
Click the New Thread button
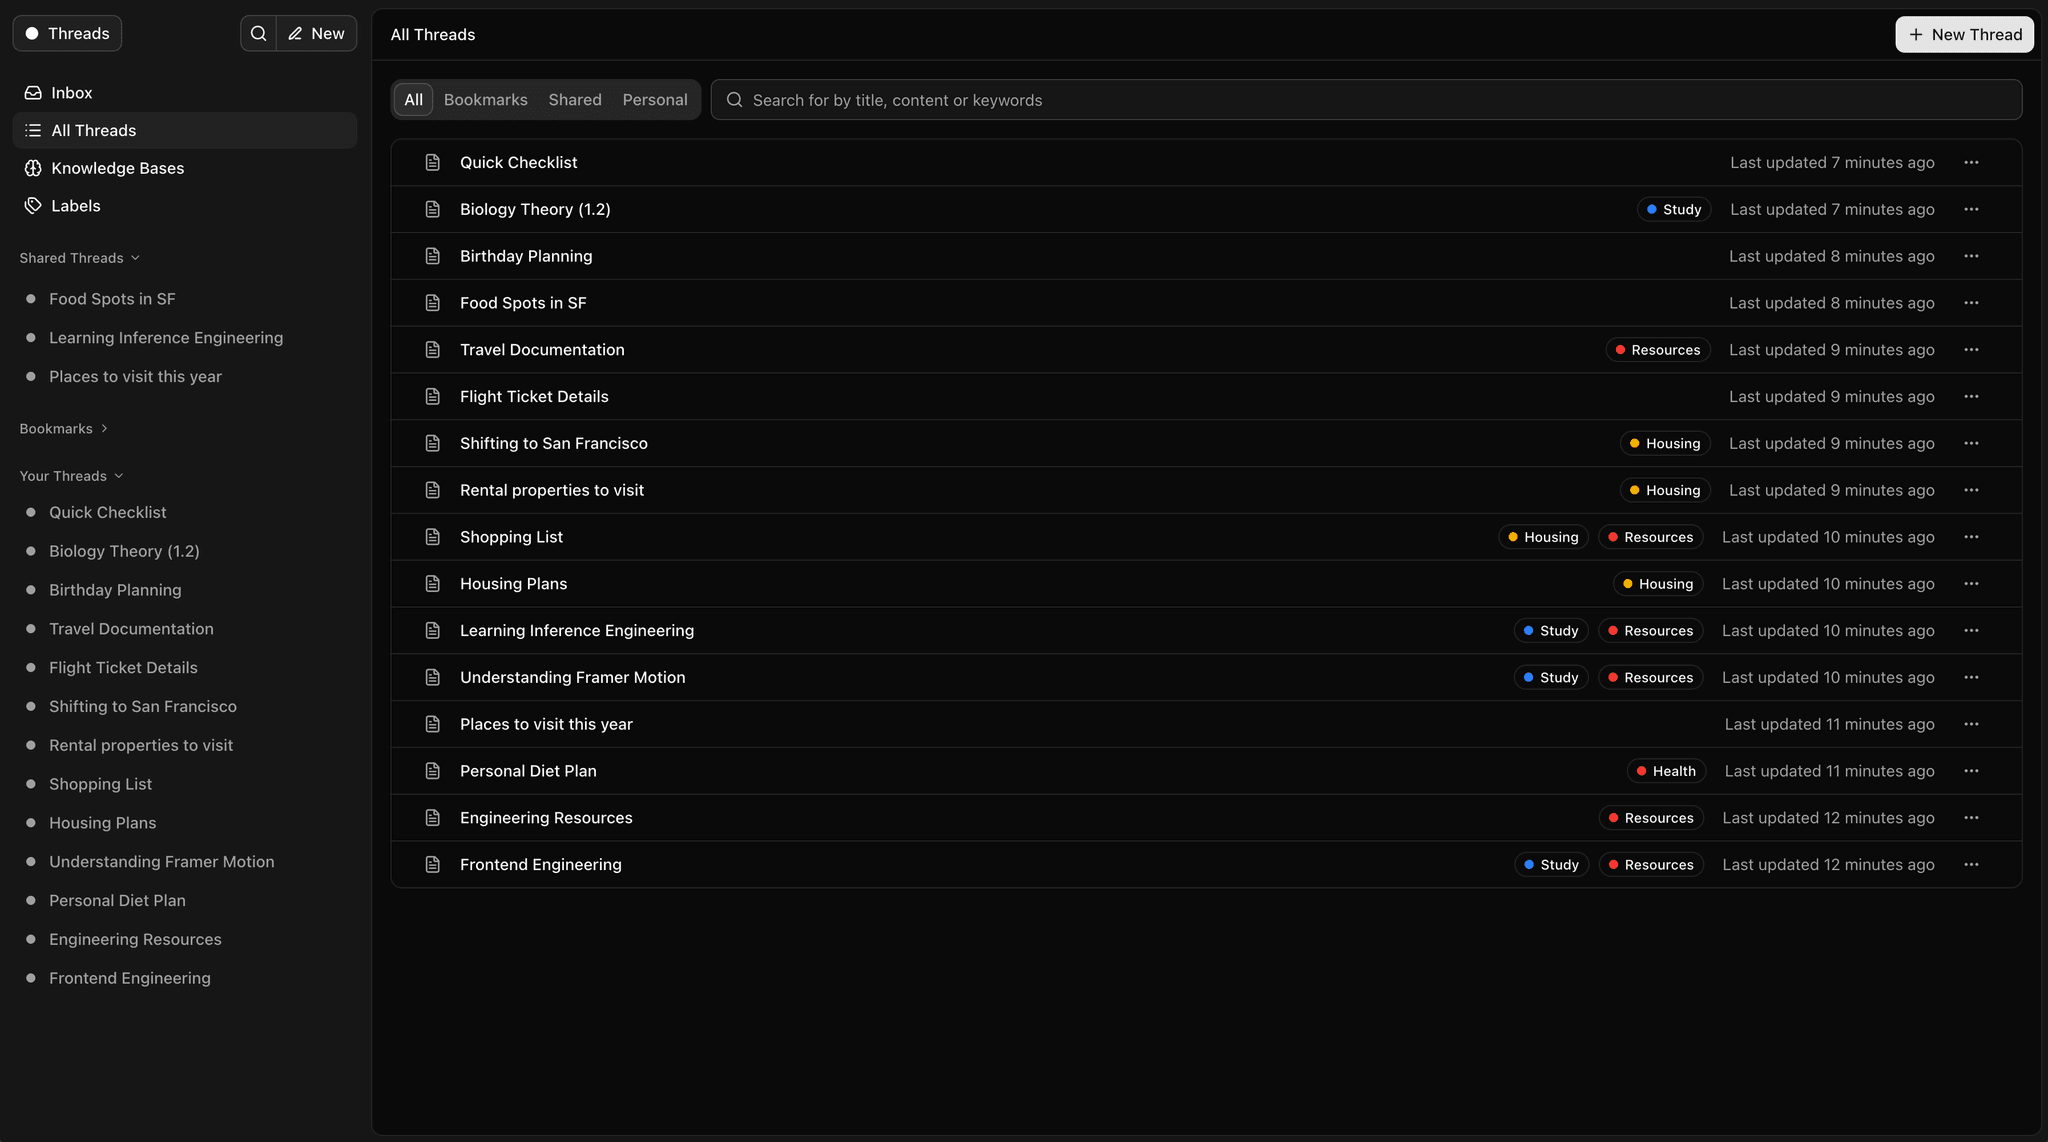[1964, 34]
